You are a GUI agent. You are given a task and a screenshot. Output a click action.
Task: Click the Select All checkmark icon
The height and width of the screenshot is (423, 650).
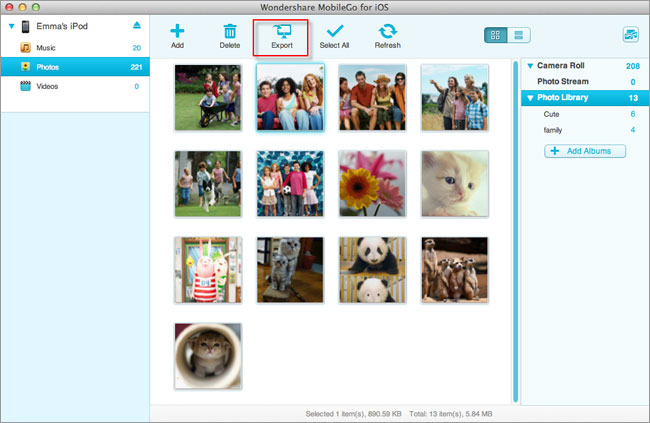click(x=335, y=31)
